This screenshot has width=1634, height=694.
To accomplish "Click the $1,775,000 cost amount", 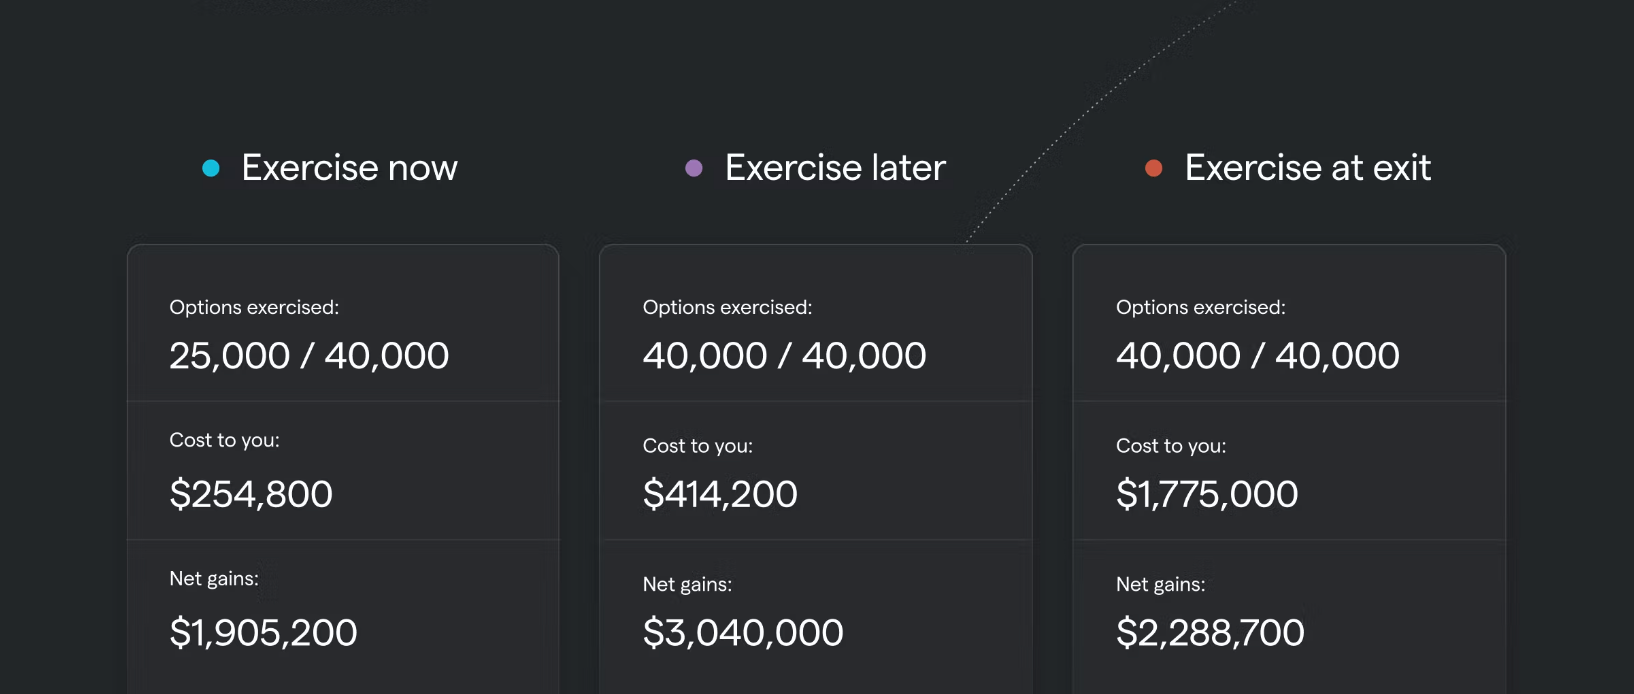I will click(1207, 494).
